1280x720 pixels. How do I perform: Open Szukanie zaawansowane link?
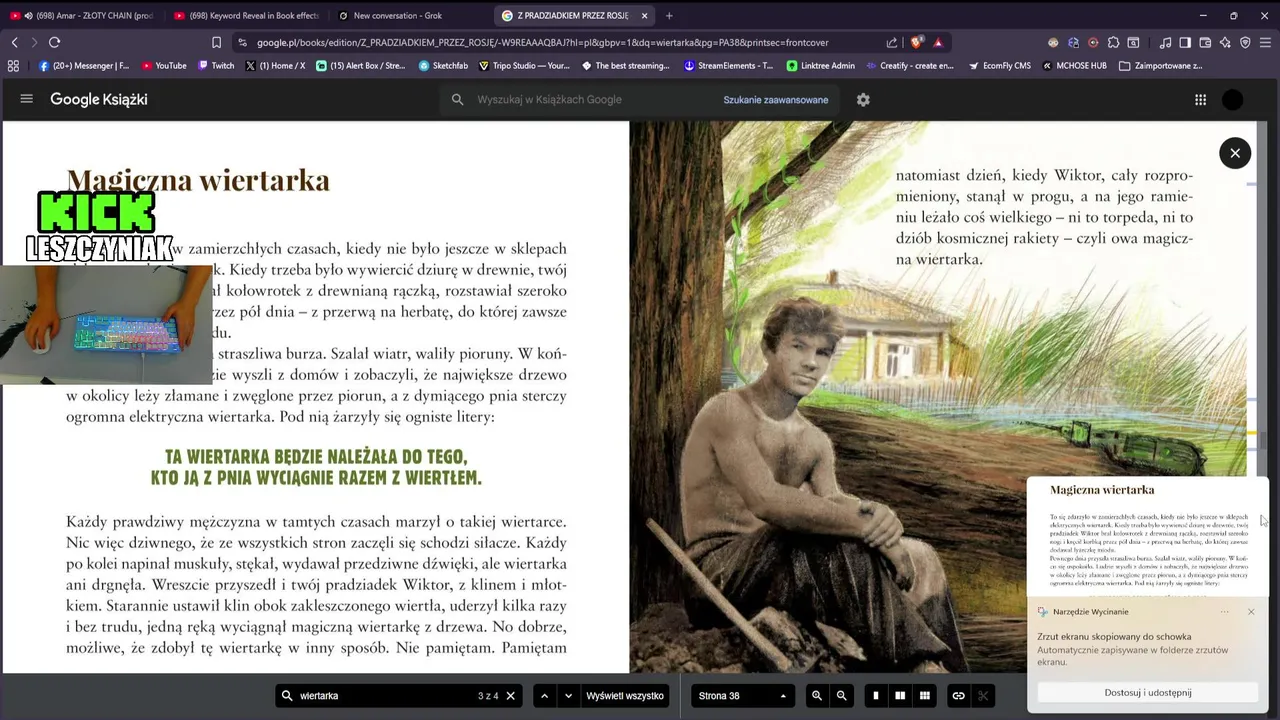coord(776,100)
